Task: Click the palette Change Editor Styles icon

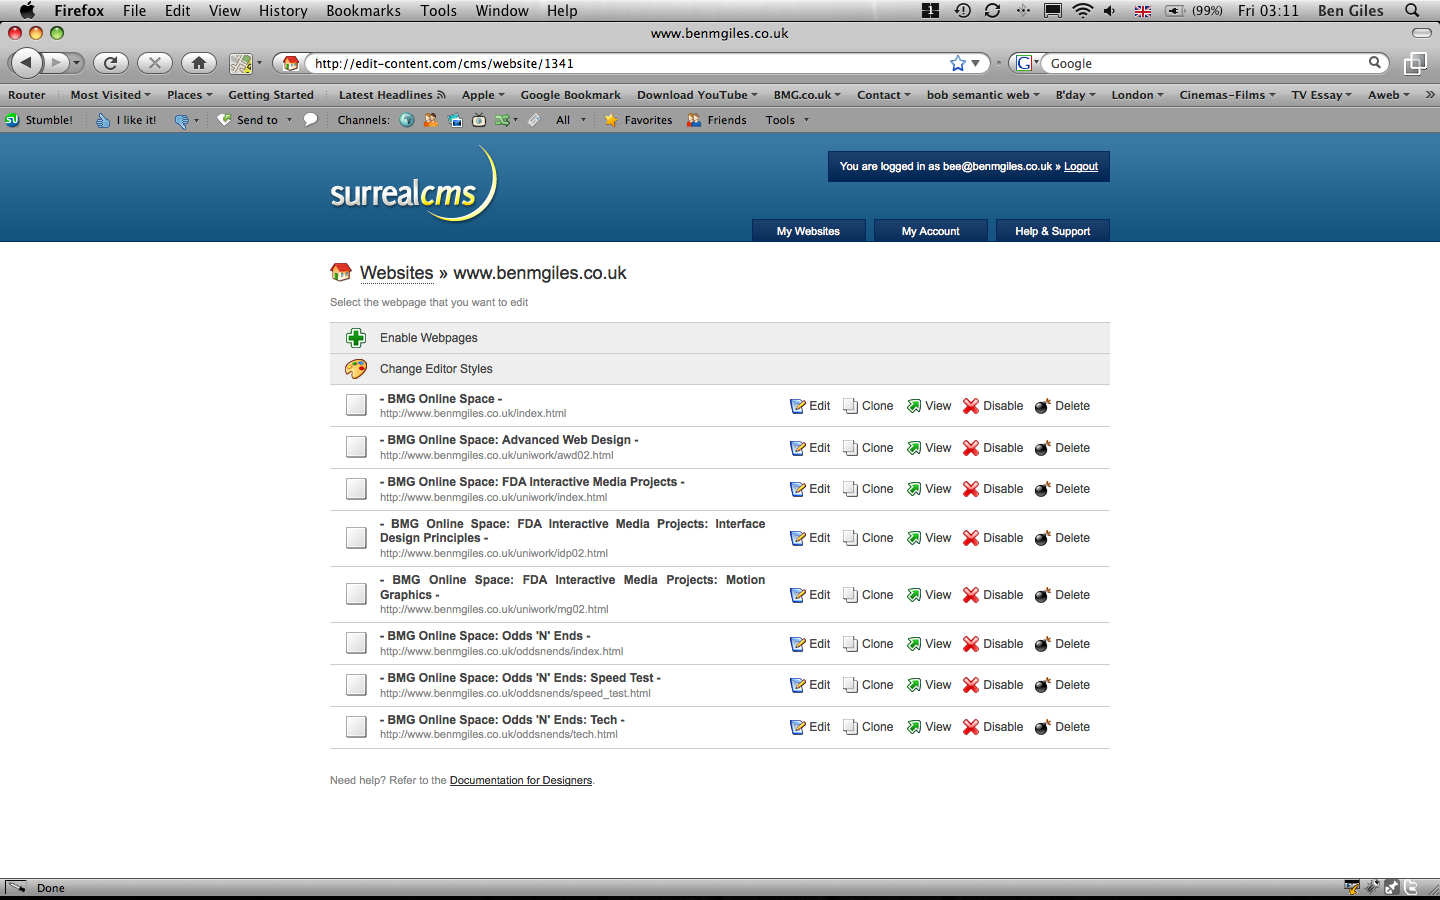Action: (356, 369)
